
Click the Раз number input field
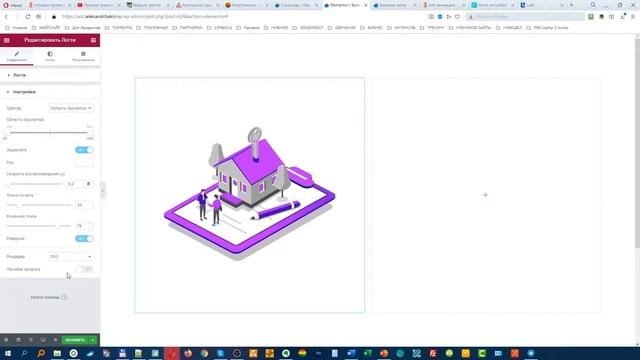[x=84, y=162]
